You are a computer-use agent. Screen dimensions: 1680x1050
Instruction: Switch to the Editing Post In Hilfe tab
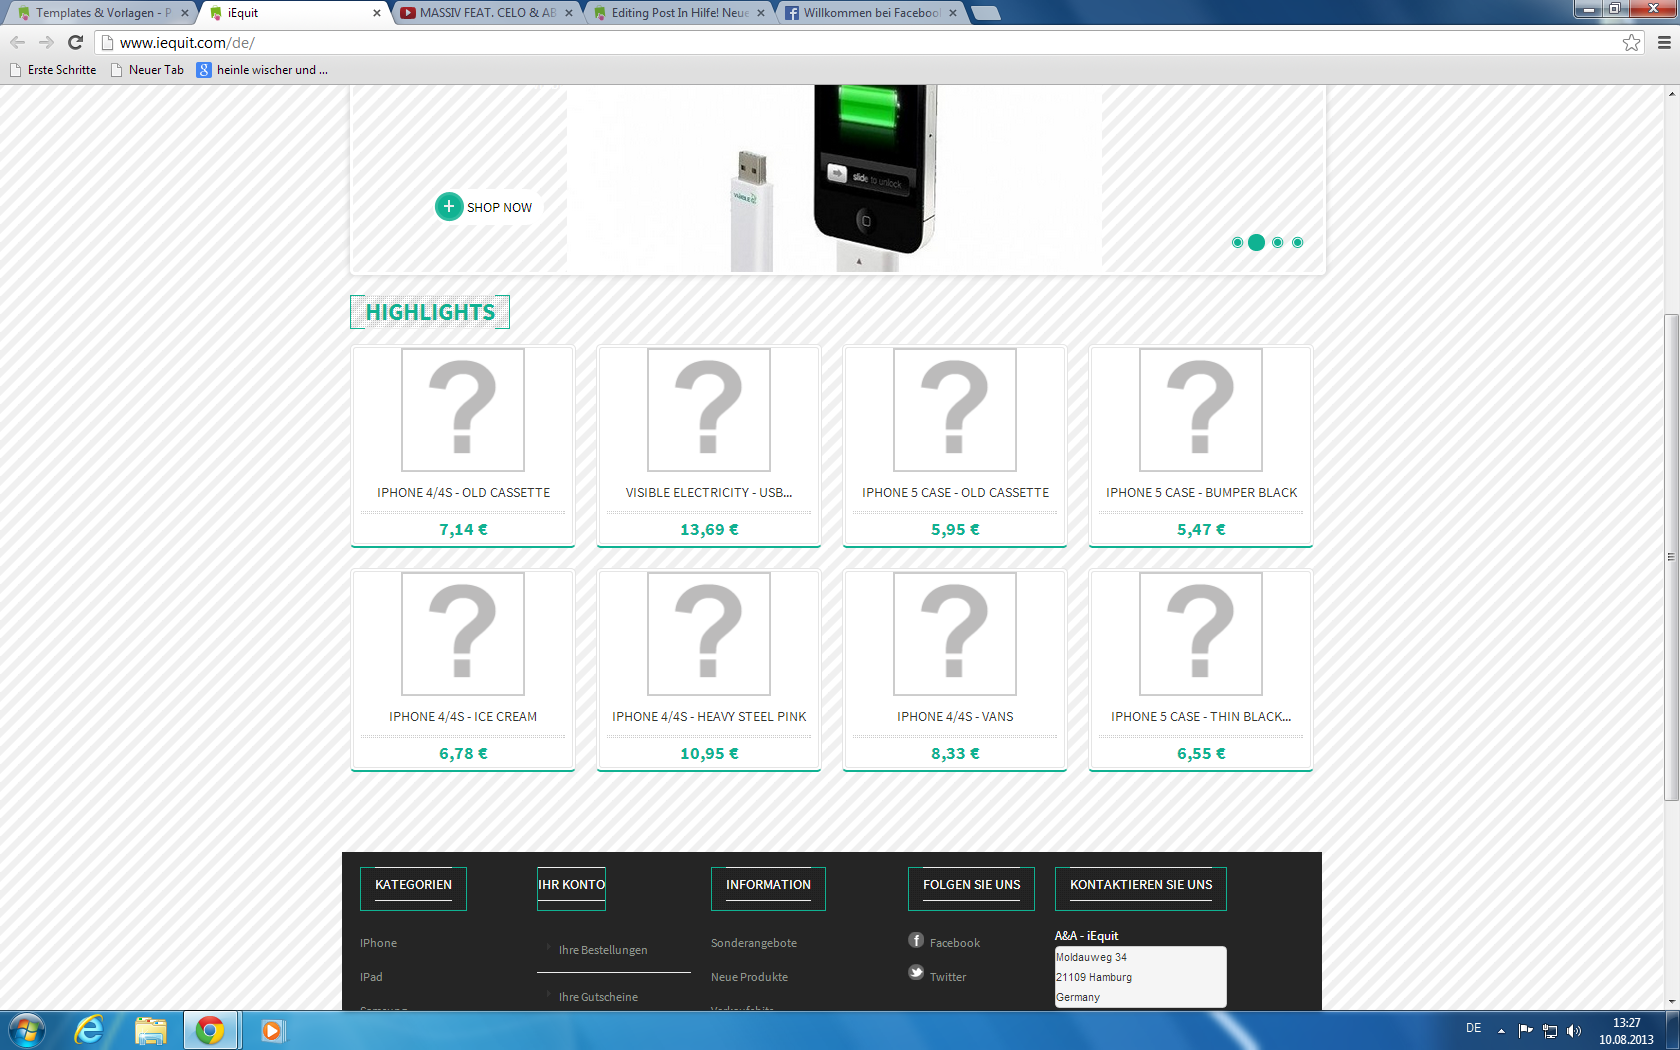click(679, 13)
